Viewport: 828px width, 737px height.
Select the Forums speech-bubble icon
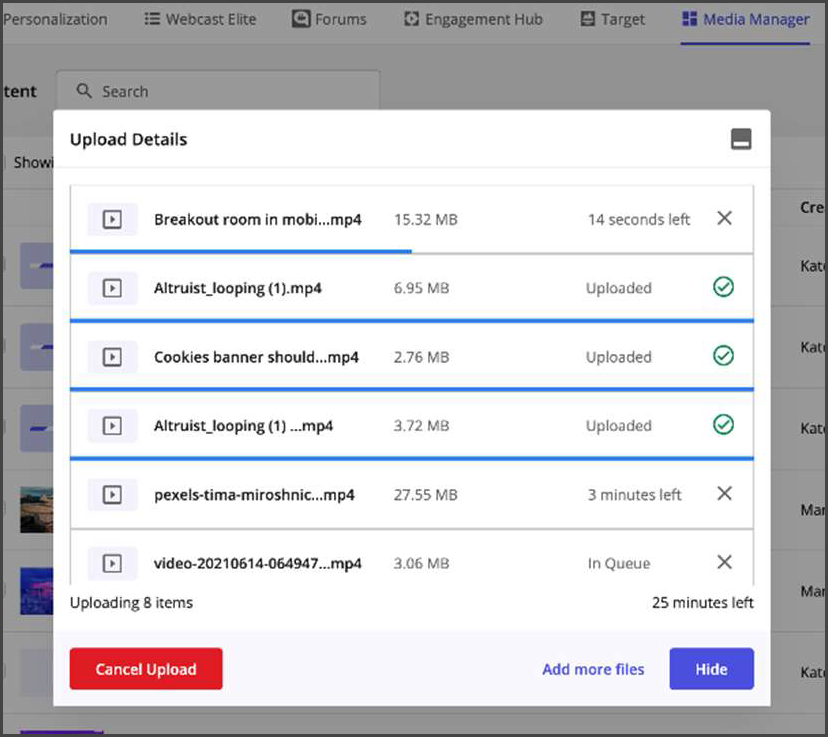click(300, 18)
